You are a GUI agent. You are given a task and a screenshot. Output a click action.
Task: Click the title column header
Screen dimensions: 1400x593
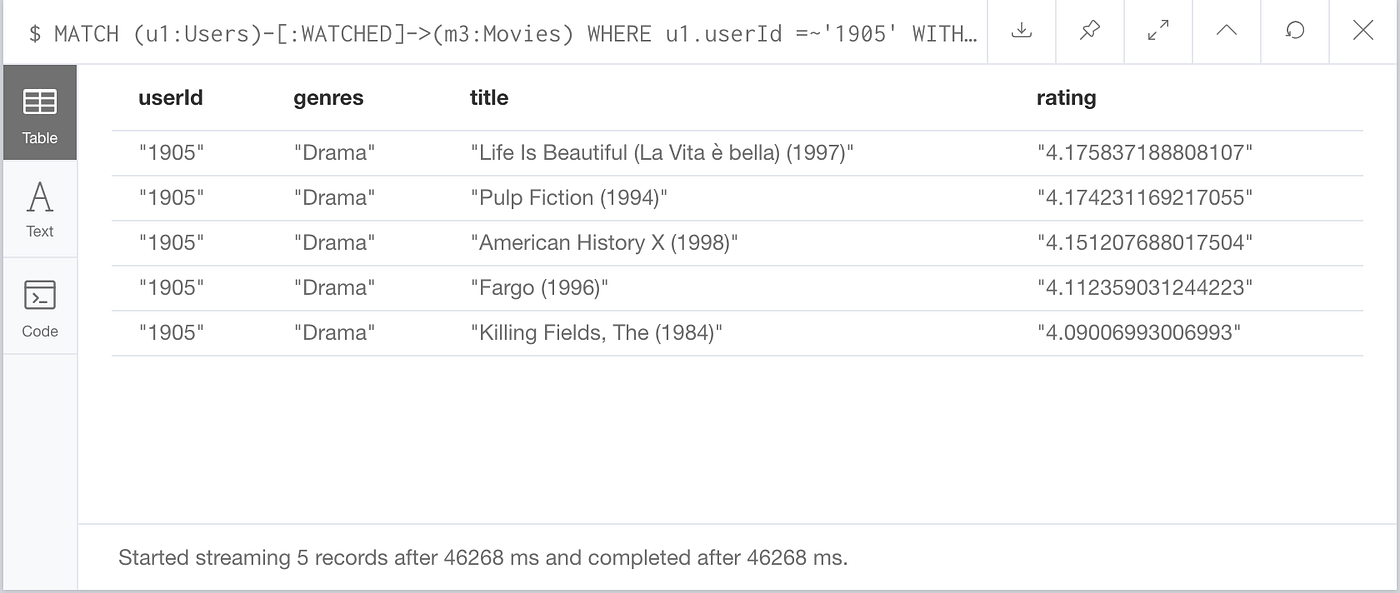[x=489, y=97]
